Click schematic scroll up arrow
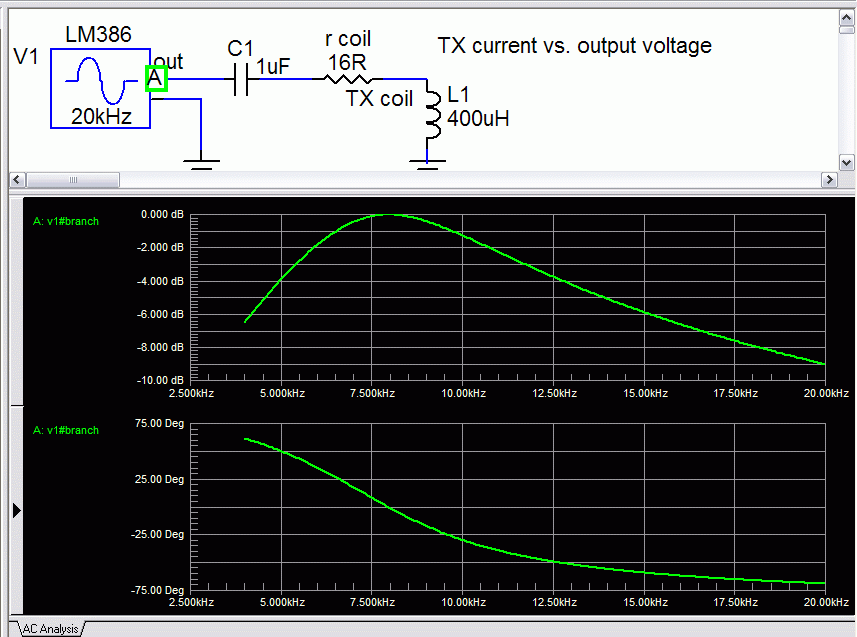This screenshot has width=857, height=637. 847,18
